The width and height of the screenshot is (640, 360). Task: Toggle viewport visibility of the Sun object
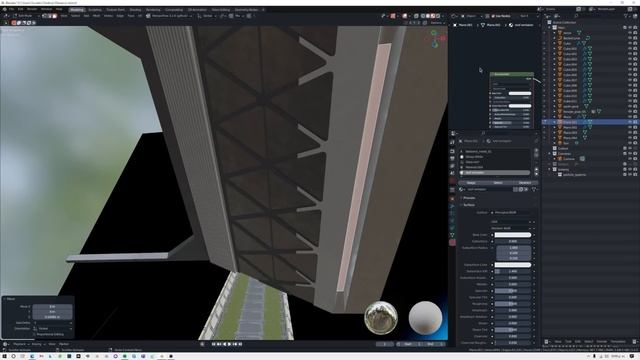tap(630, 143)
